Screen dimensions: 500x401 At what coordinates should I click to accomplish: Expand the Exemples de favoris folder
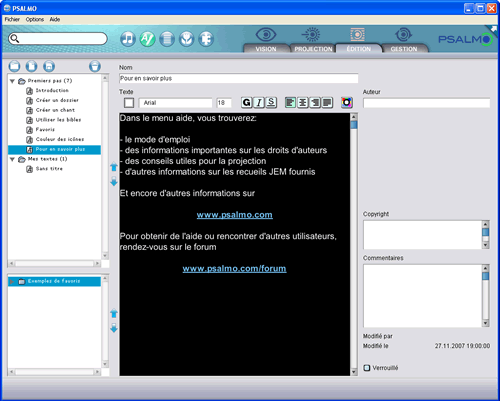(12, 282)
